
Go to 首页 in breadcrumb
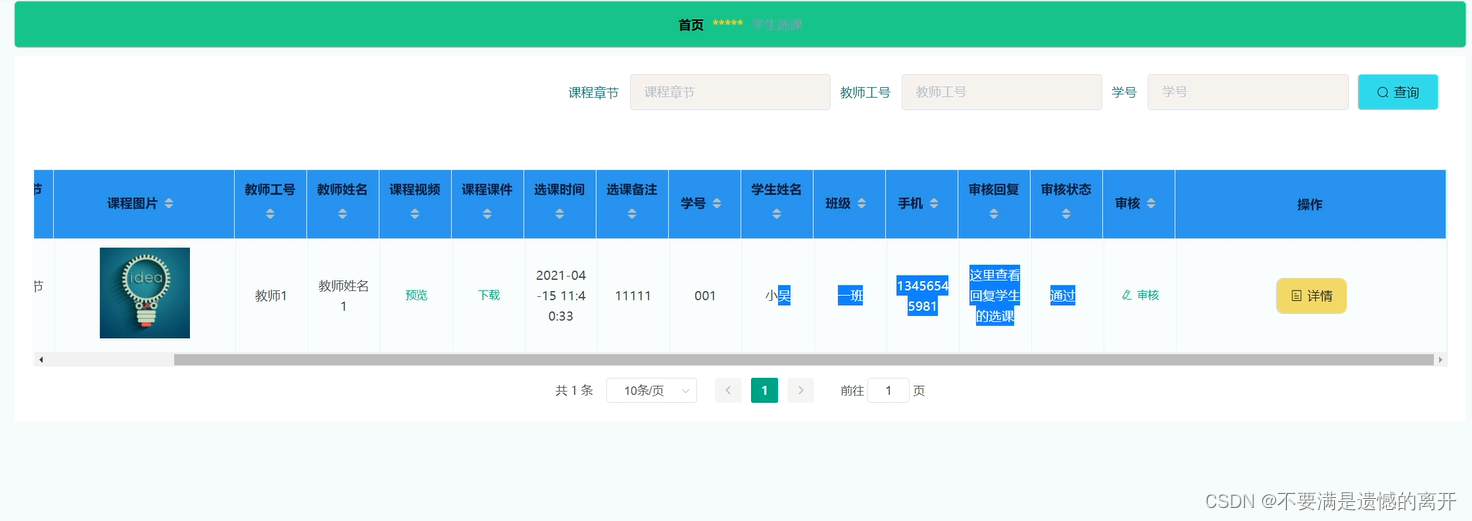[691, 25]
